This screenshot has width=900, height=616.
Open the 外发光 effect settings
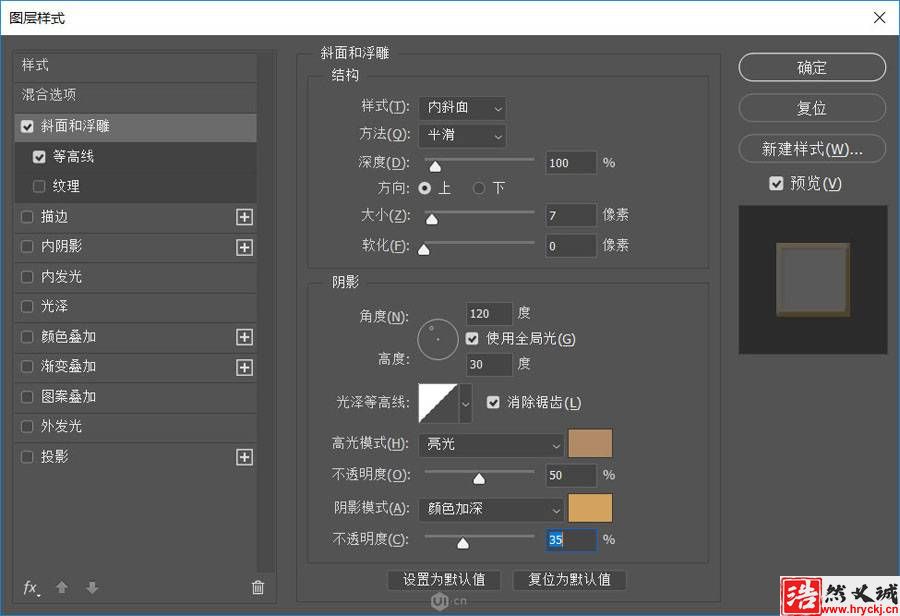[x=61, y=427]
